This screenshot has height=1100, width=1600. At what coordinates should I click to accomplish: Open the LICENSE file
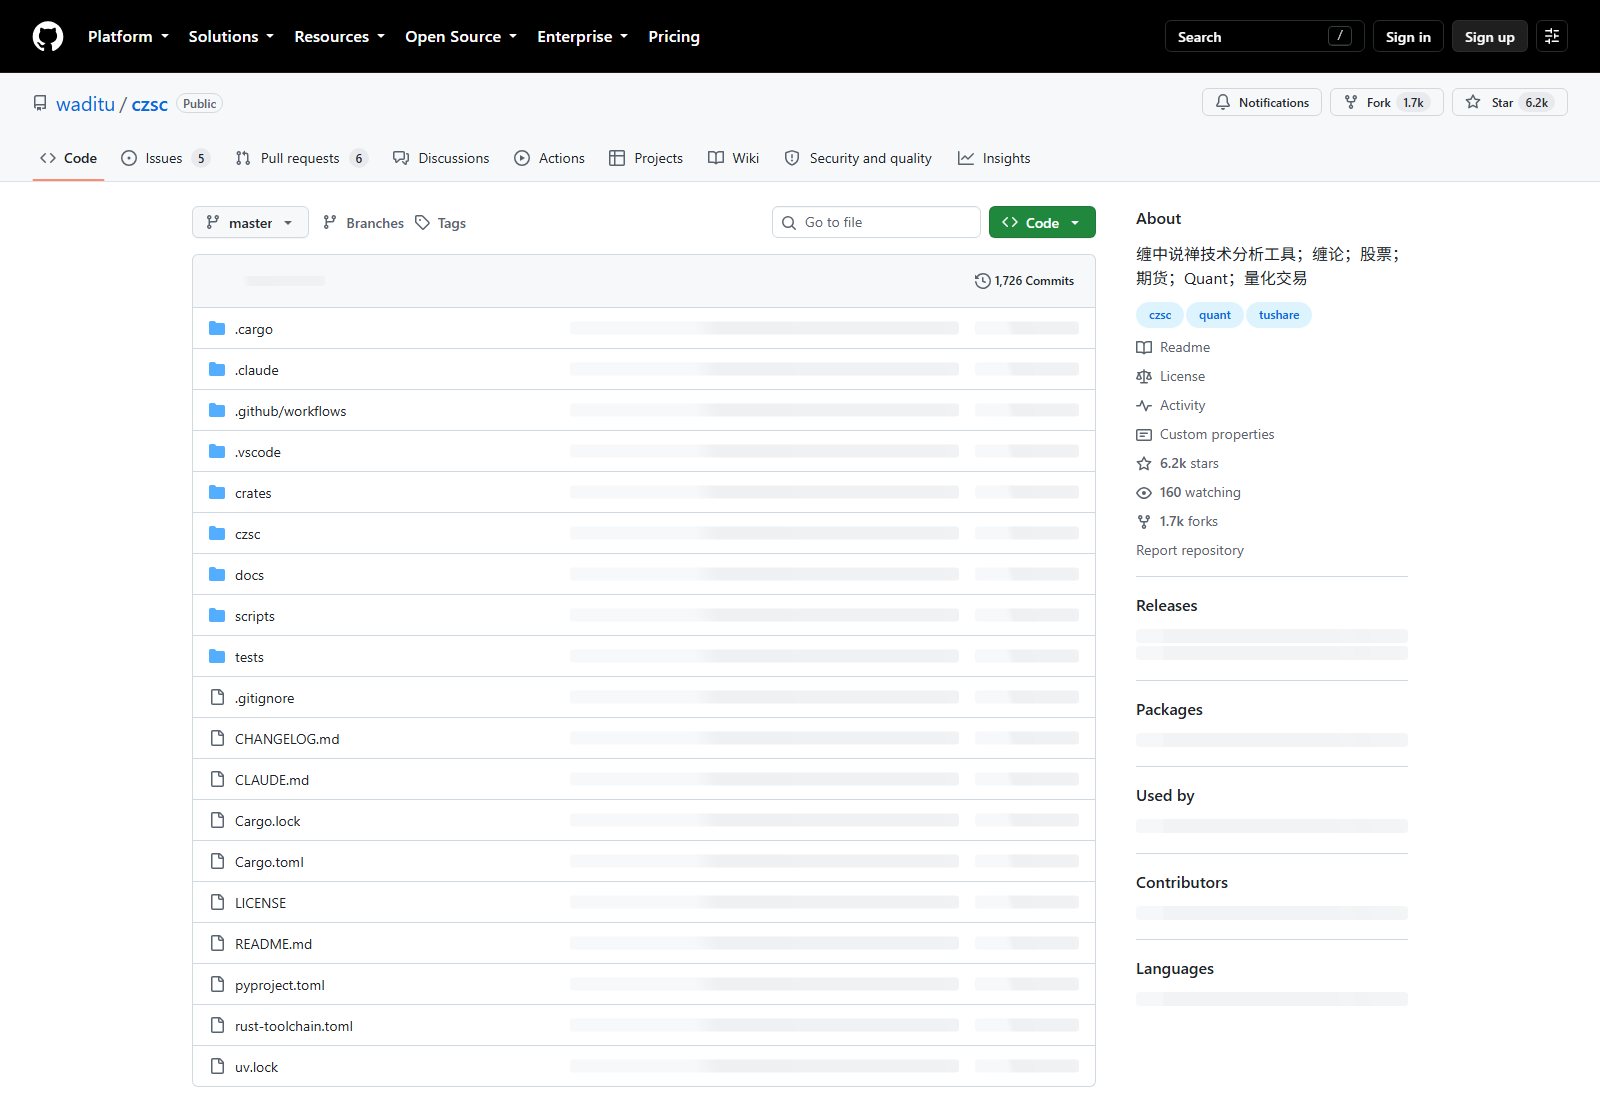(x=260, y=903)
